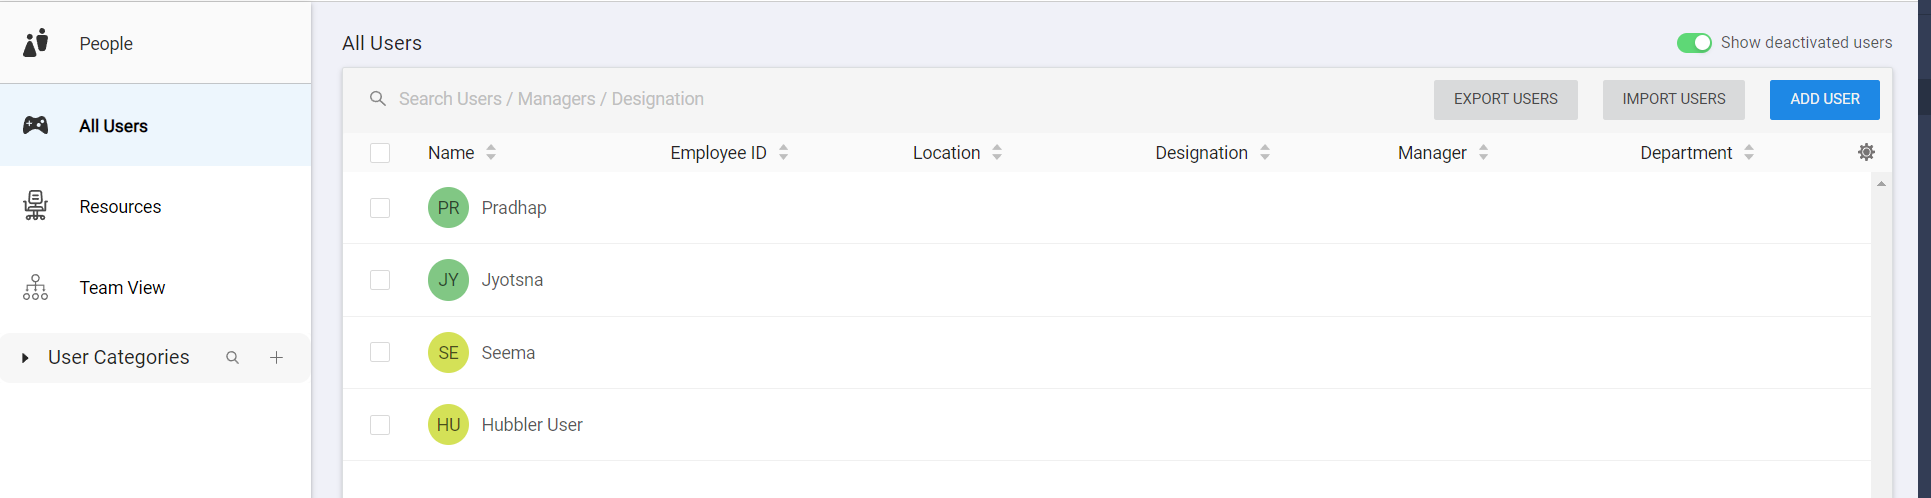The image size is (1931, 498).
Task: Click the People icon in sidebar header
Action: point(36,43)
